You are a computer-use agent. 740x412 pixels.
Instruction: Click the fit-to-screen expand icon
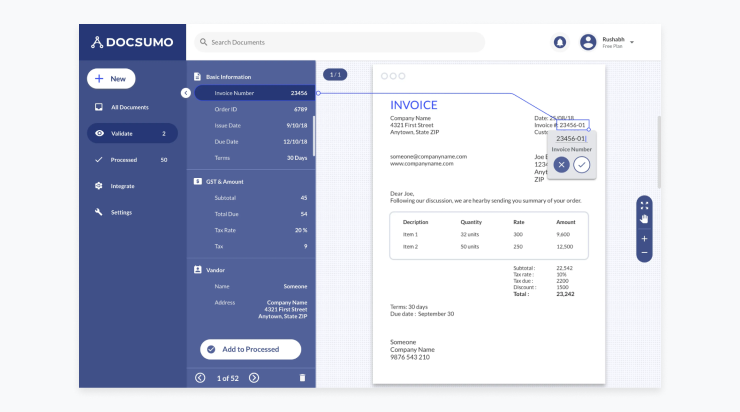pos(644,206)
